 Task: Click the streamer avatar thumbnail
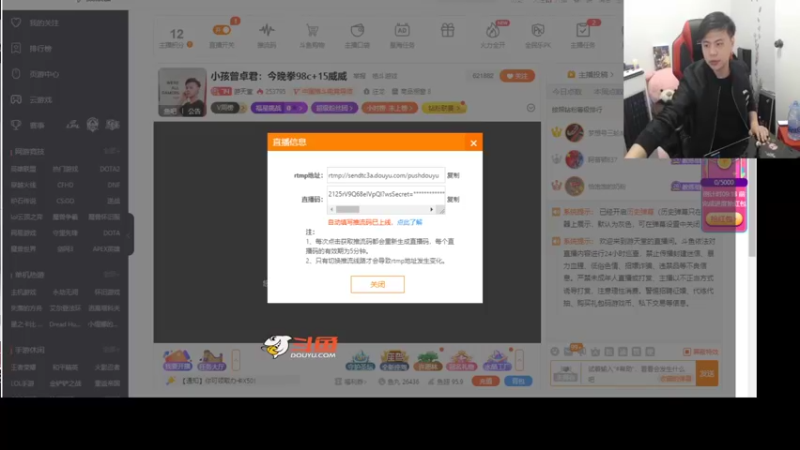(182, 92)
